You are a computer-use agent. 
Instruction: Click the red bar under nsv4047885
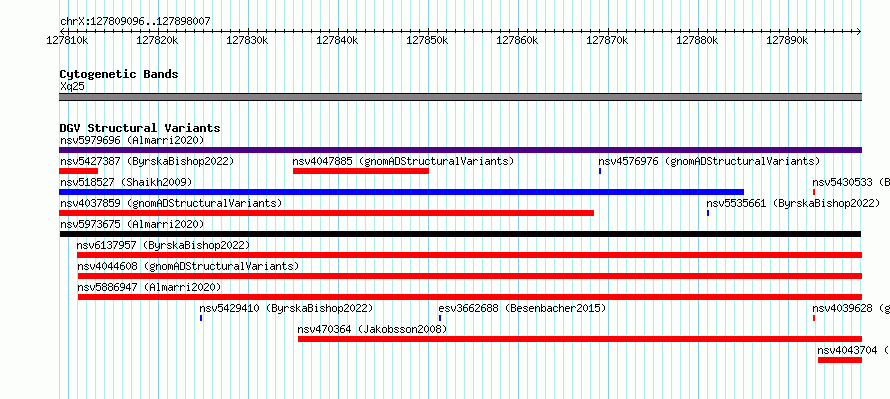(x=361, y=171)
